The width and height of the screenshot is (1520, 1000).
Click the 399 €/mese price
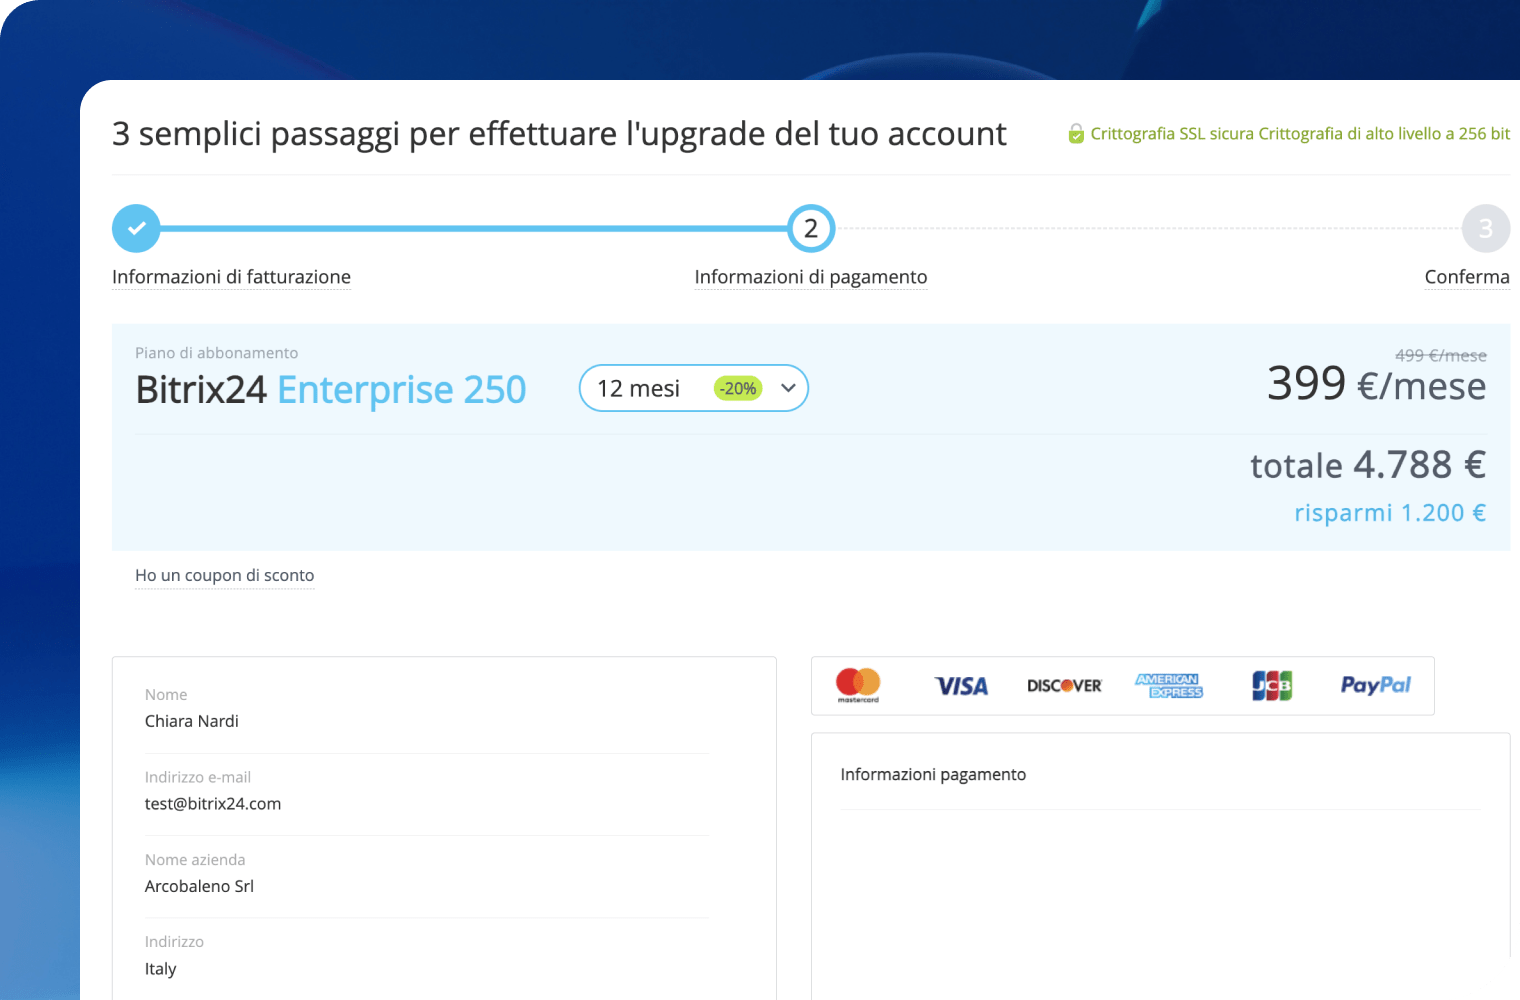[1376, 384]
